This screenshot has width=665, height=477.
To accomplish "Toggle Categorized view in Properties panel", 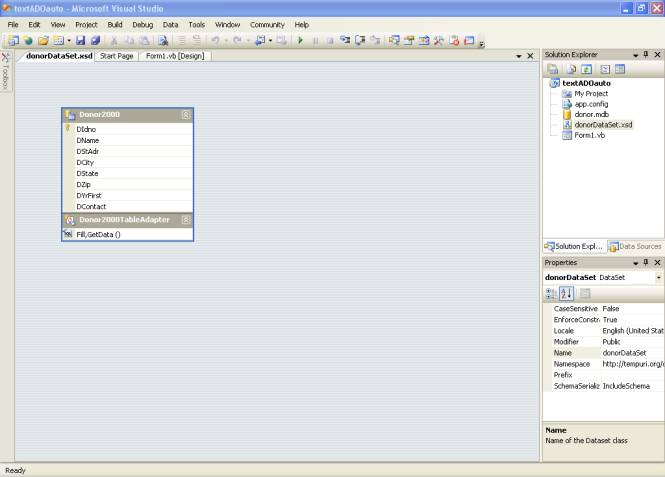I will (551, 293).
